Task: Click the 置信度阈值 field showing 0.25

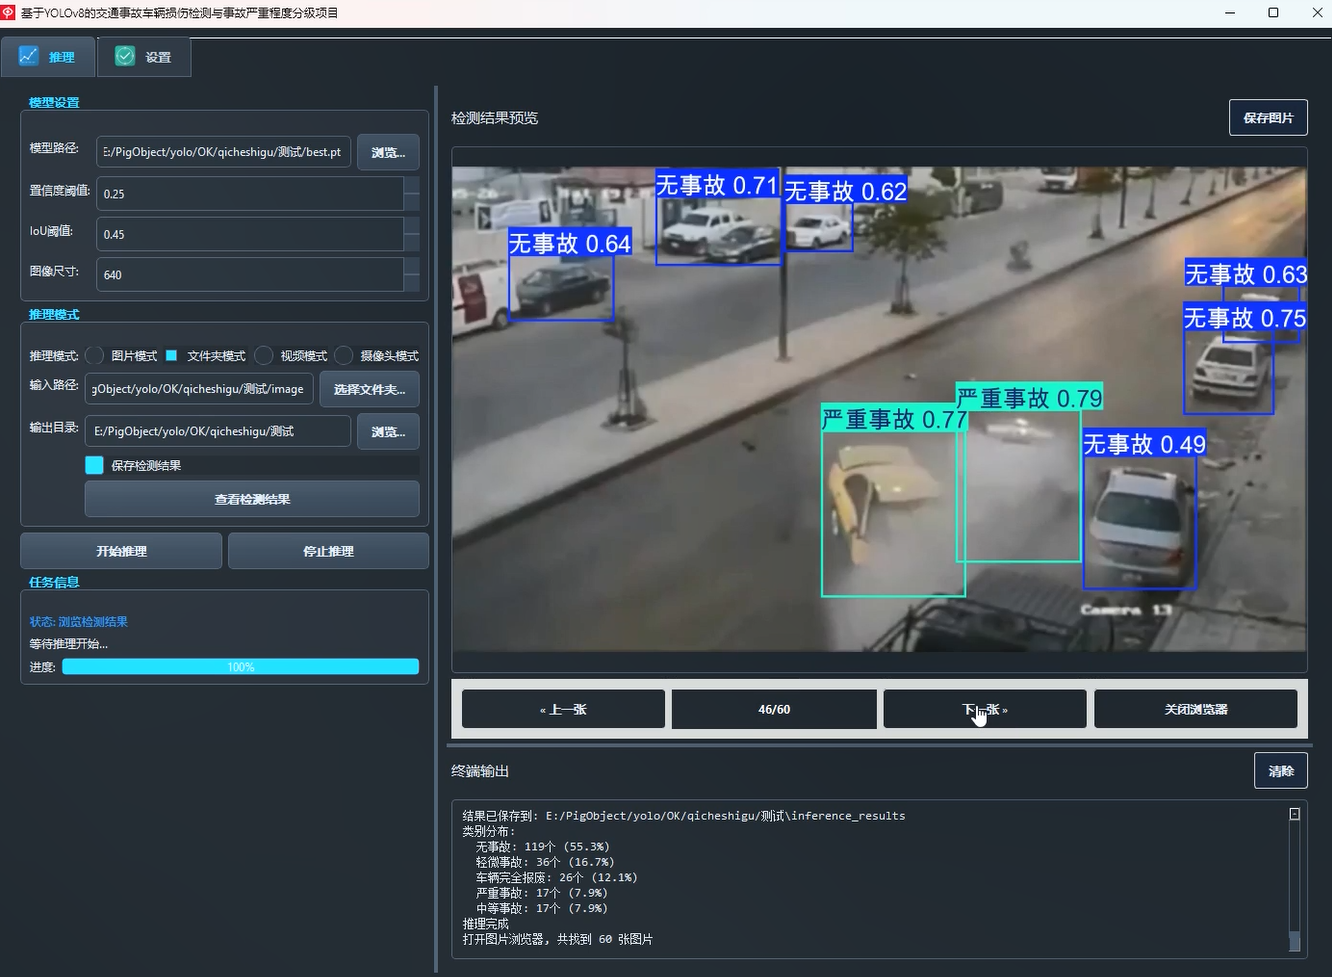Action: point(250,193)
